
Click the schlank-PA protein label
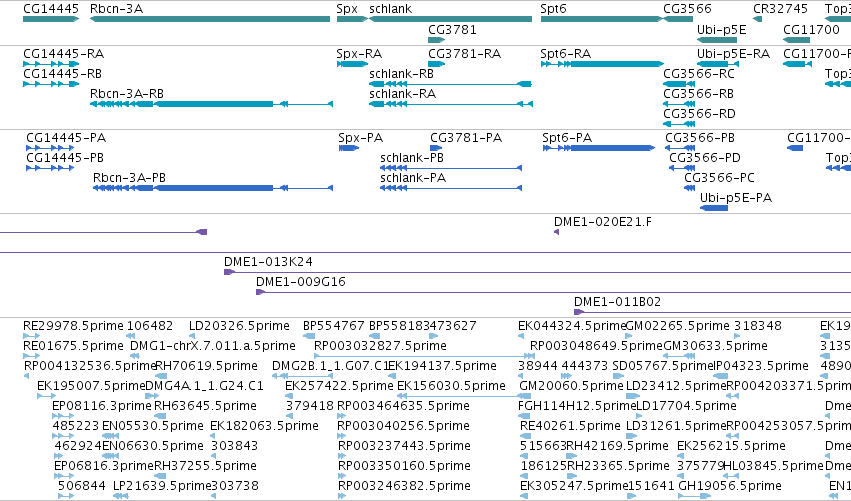click(x=413, y=178)
